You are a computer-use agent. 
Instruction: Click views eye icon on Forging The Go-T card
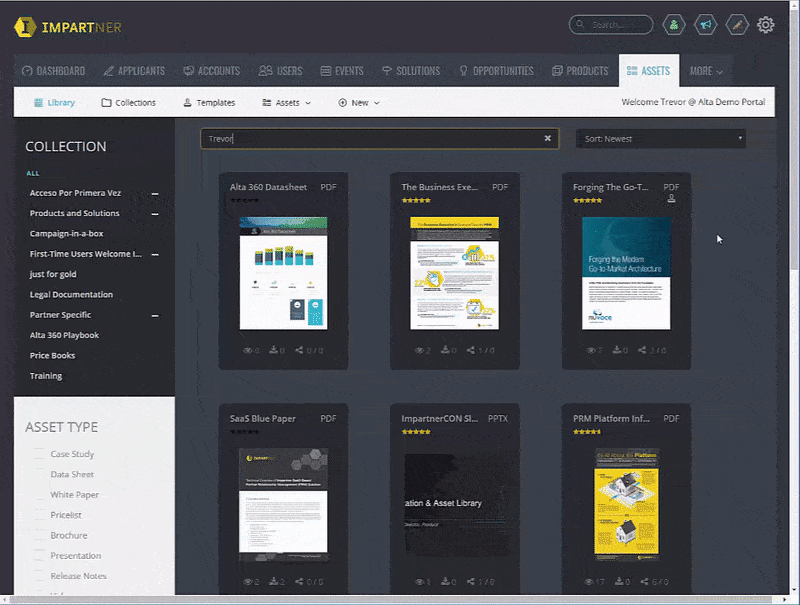pos(591,350)
